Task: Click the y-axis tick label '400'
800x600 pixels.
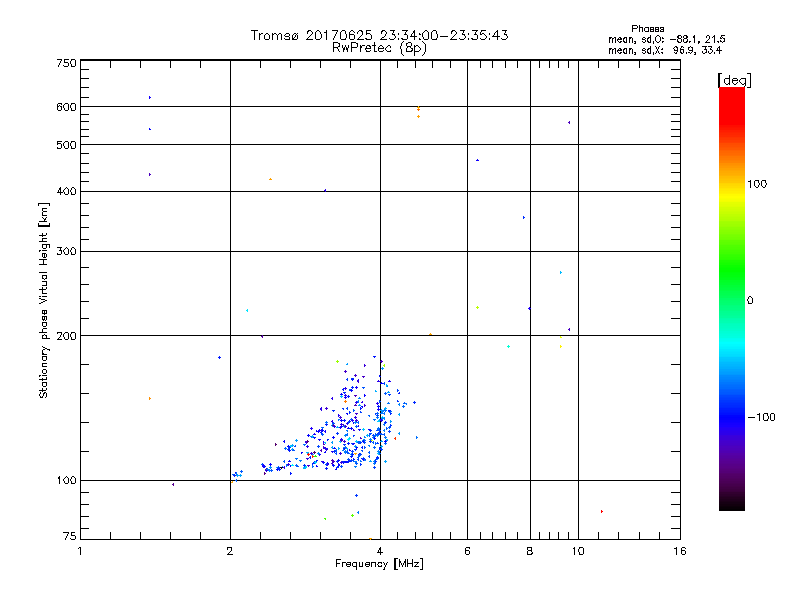Action: (x=66, y=191)
